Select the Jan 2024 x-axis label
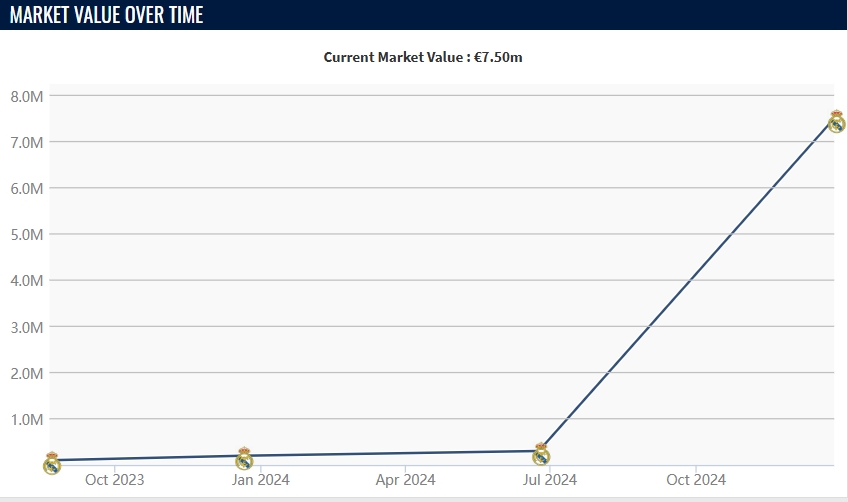848x502 pixels. [260, 480]
